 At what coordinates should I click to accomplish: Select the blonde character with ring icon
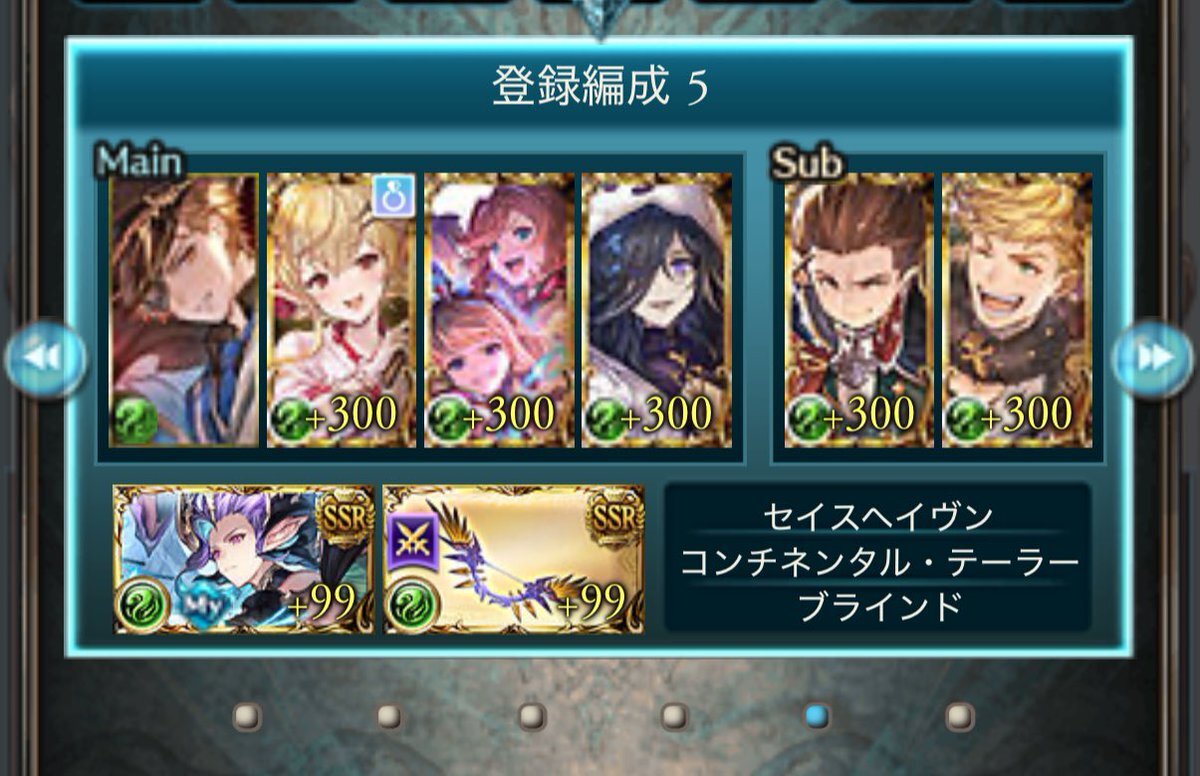tap(341, 310)
